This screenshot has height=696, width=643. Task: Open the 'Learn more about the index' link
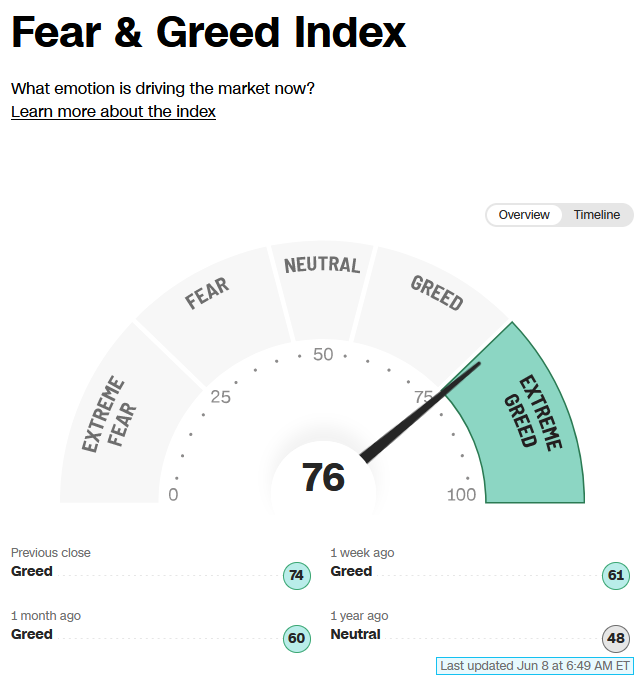(113, 111)
